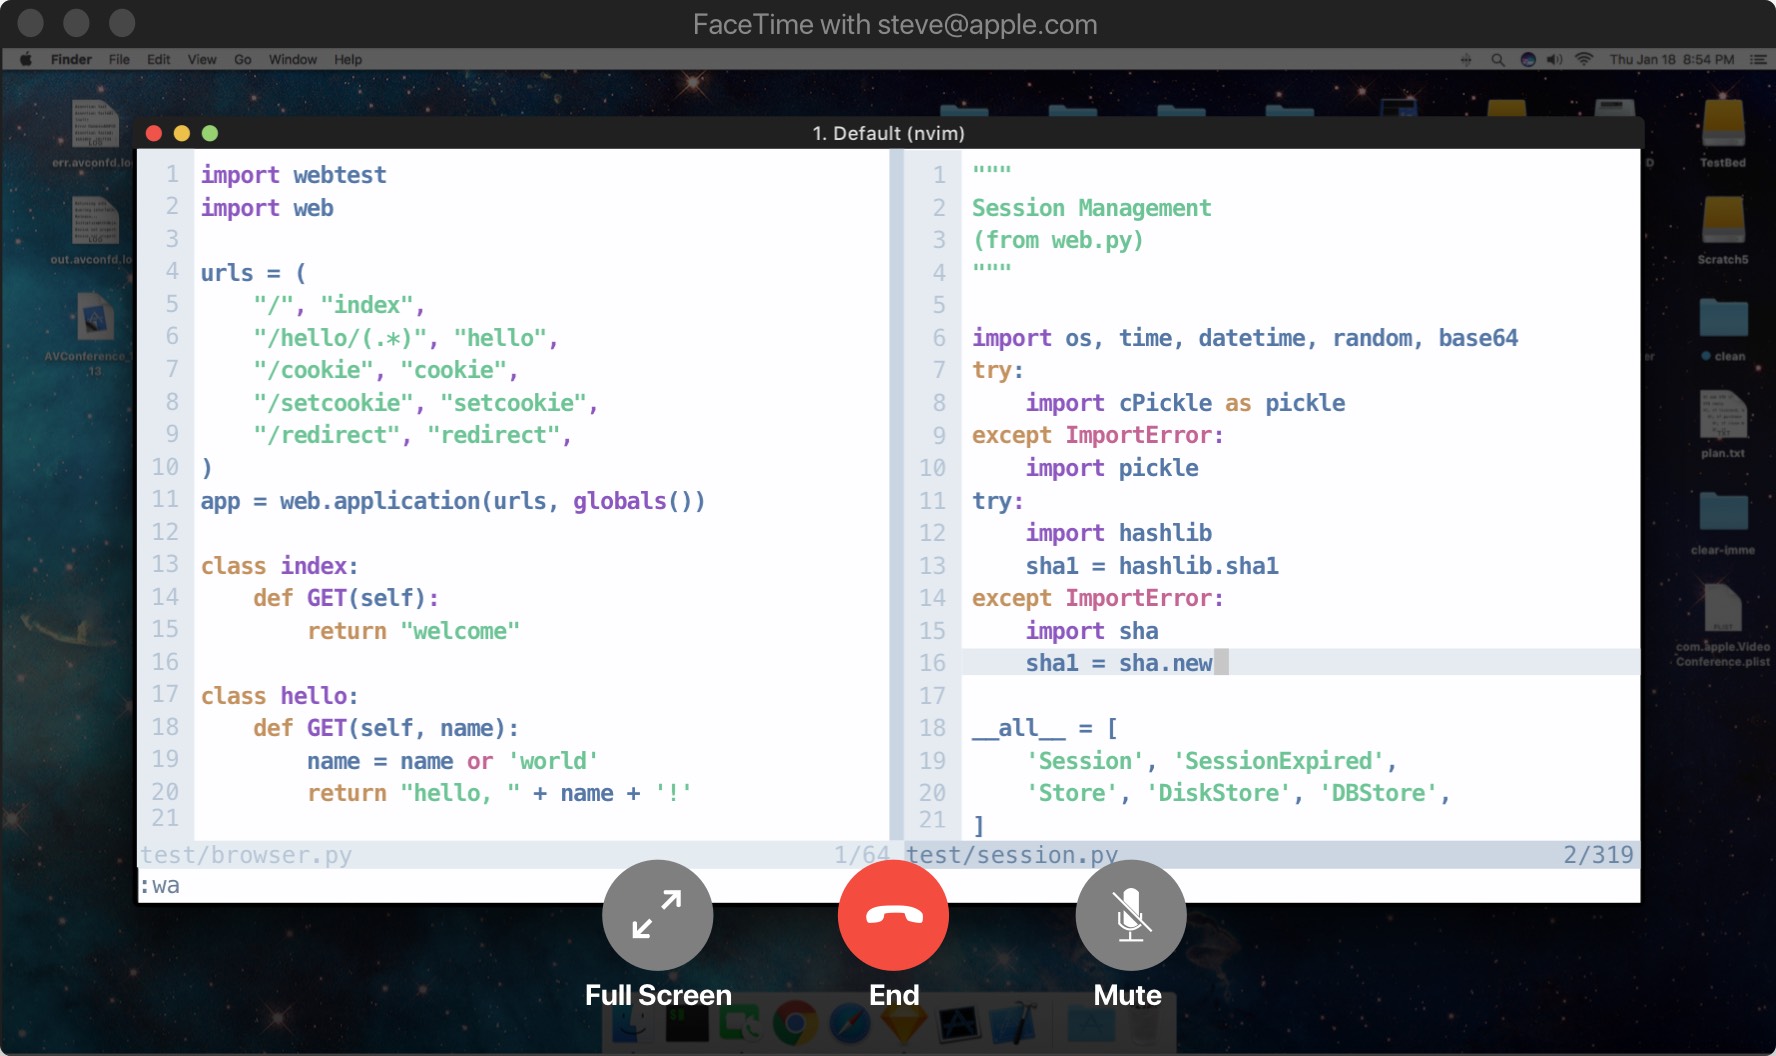Launch Siri from the menu bar
Image resolution: width=1776 pixels, height=1056 pixels.
pyautogui.click(x=1527, y=59)
